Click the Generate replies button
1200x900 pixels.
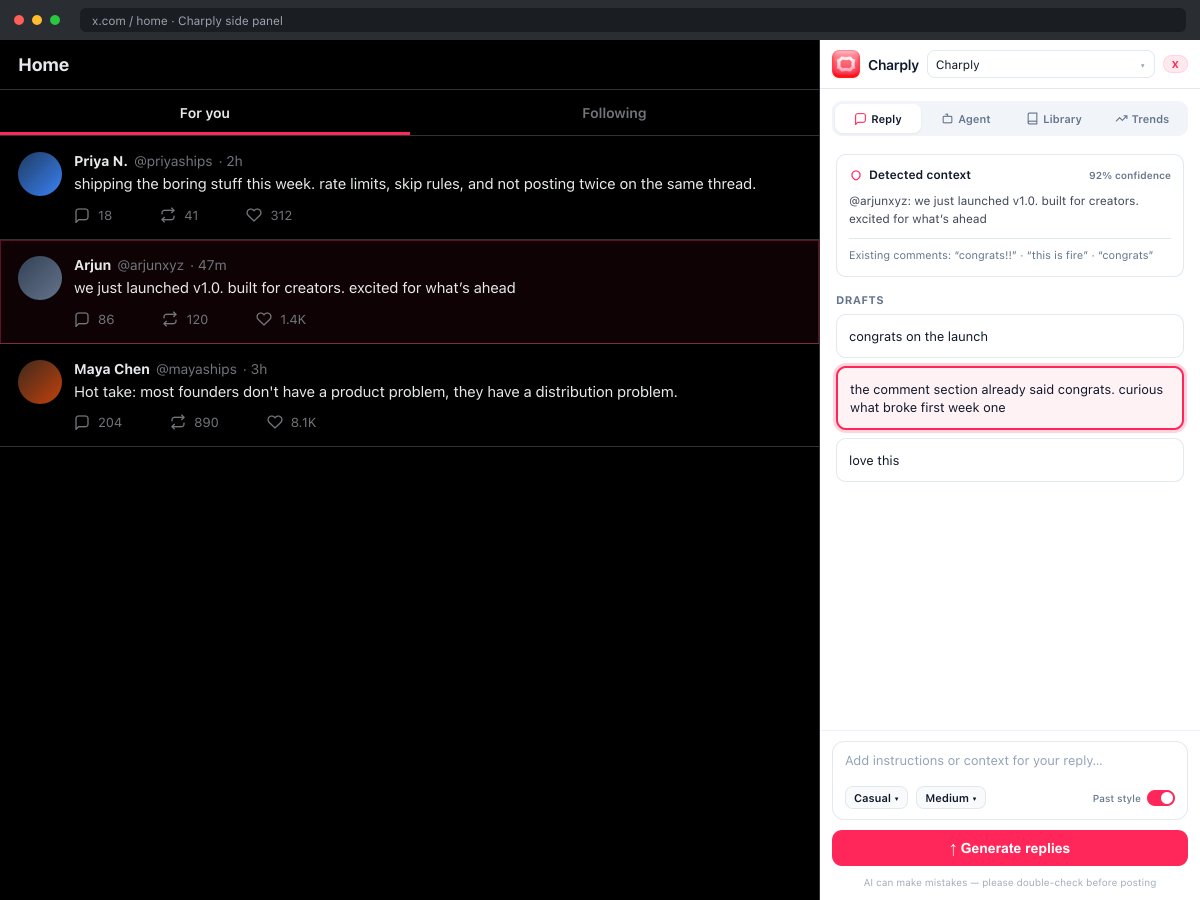pos(1010,848)
